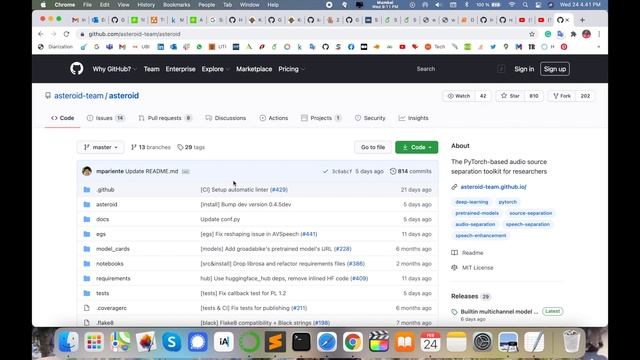The height and width of the screenshot is (360, 640).
Task: Switch to the Pull requests tab
Action: (165, 118)
